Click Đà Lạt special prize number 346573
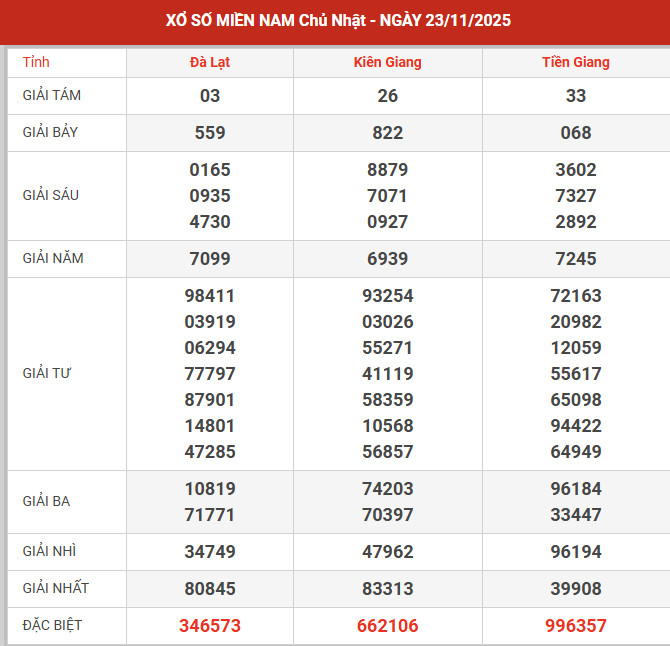670x646 pixels. [210, 626]
